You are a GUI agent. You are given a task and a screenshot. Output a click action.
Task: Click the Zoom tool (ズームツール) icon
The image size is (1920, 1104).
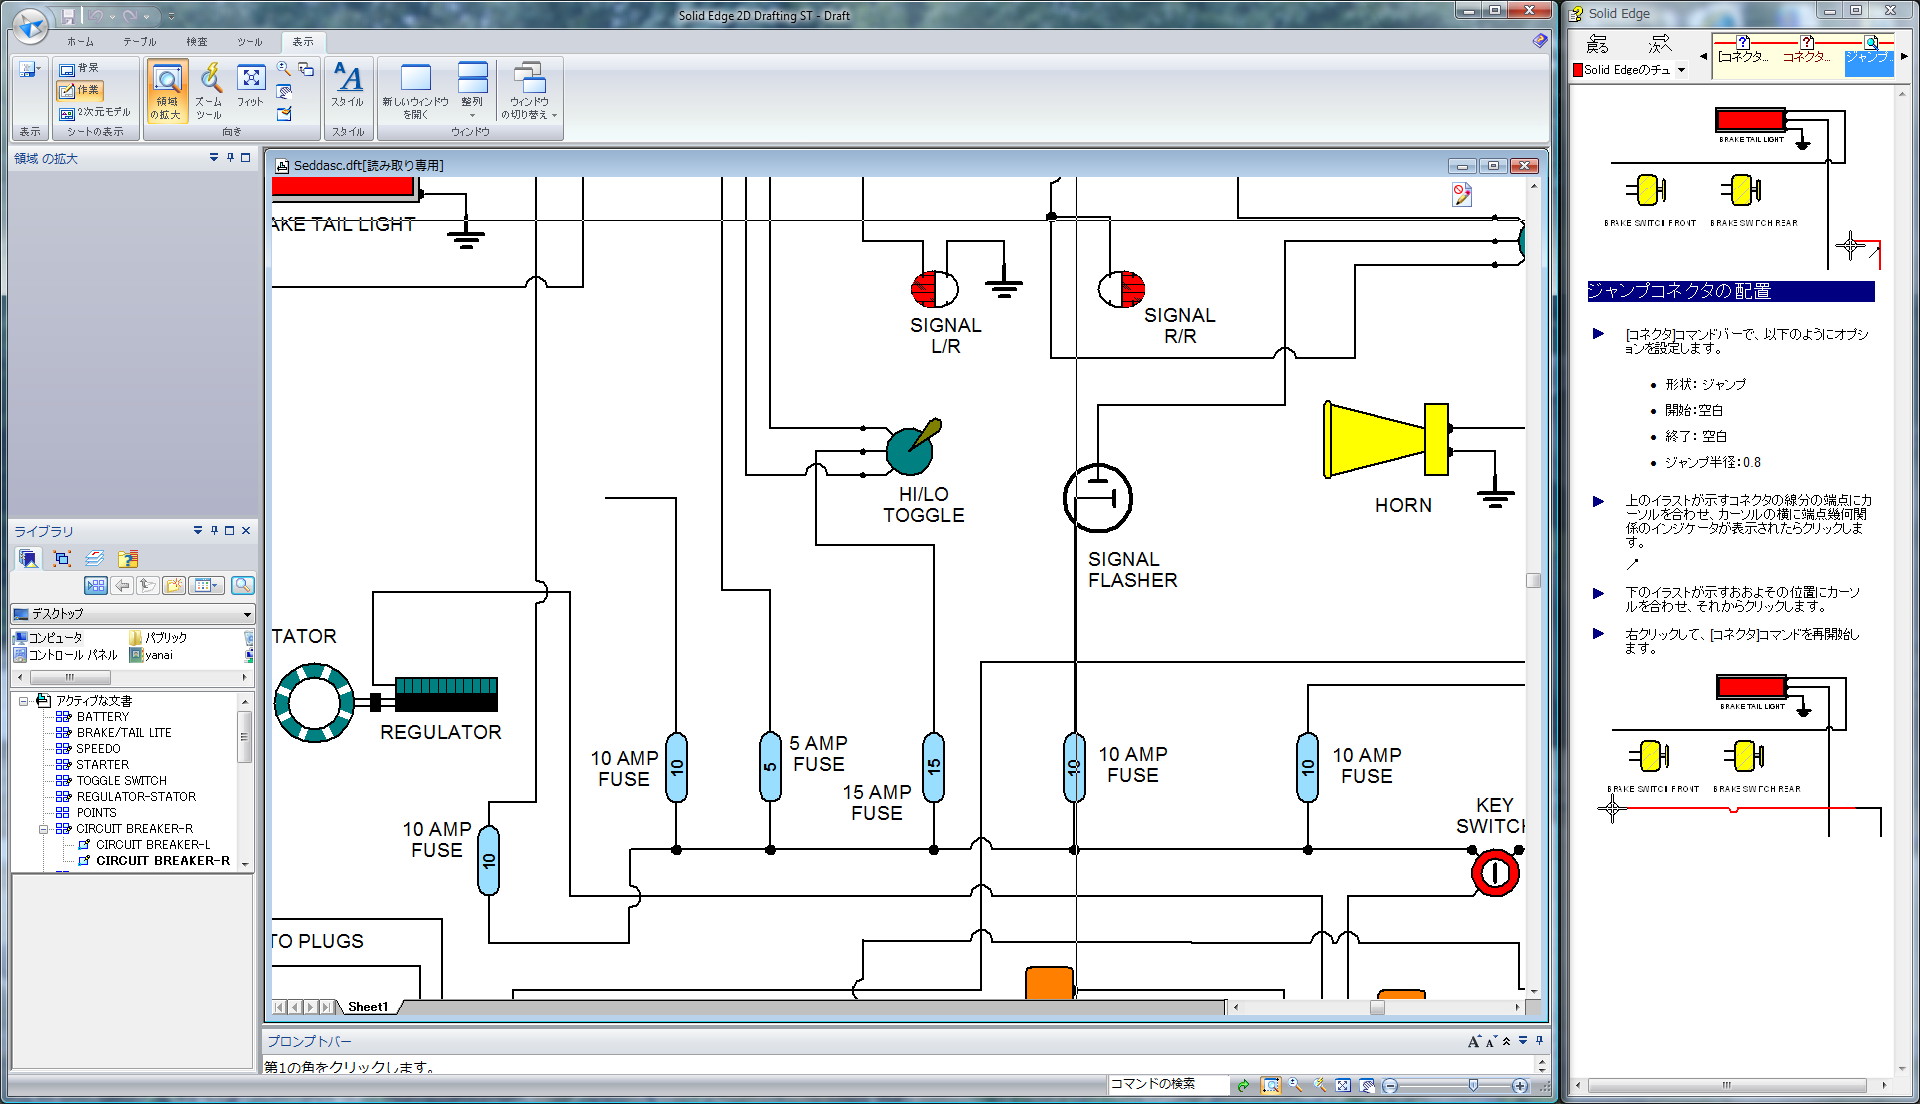209,90
